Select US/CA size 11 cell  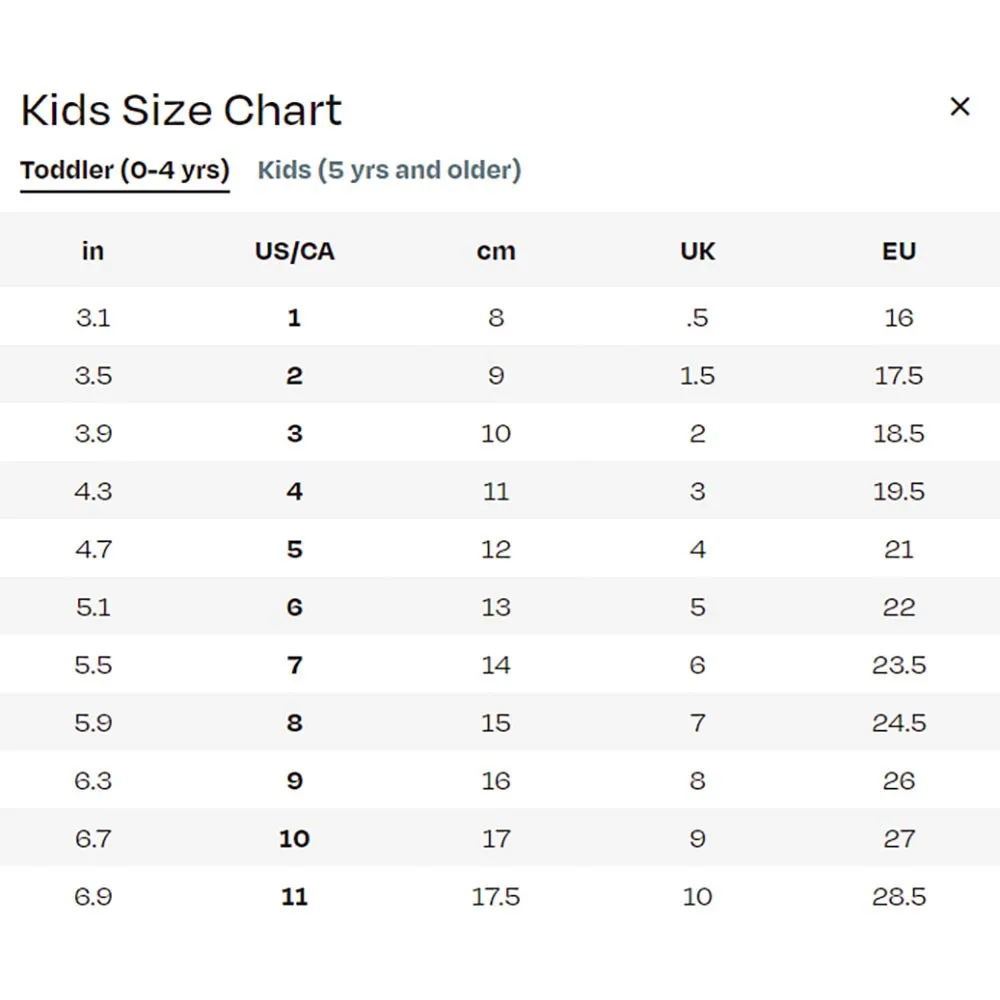[294, 896]
